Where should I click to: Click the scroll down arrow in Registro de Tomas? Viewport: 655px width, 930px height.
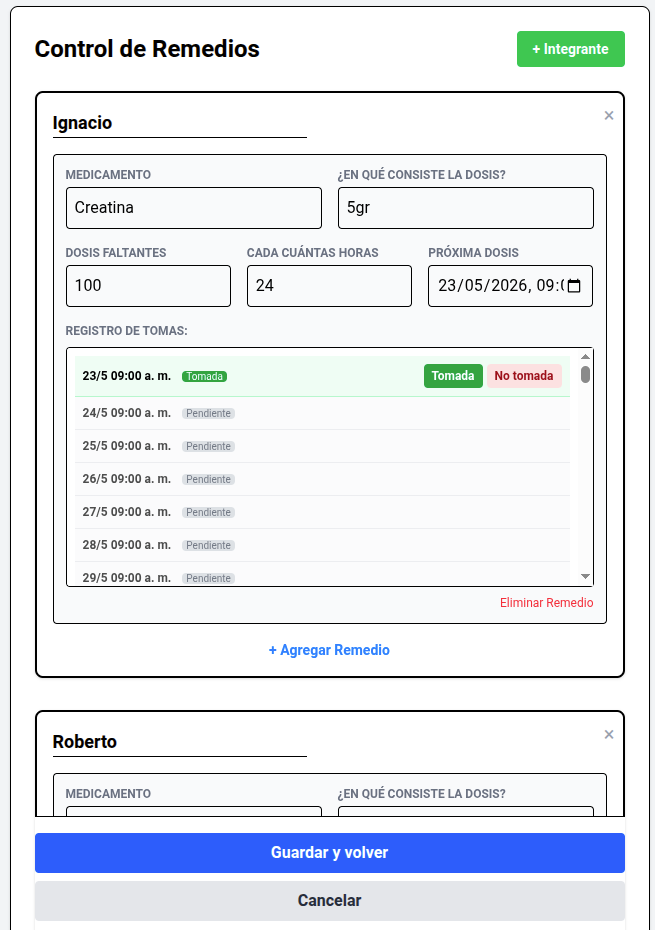coord(586,577)
